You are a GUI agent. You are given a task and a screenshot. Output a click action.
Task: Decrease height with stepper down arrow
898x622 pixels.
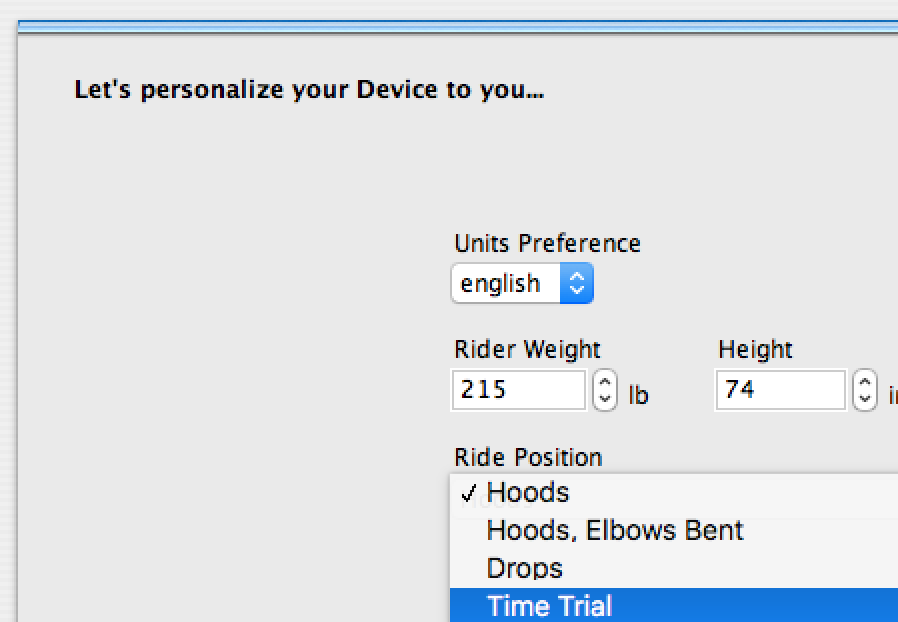click(x=865, y=399)
